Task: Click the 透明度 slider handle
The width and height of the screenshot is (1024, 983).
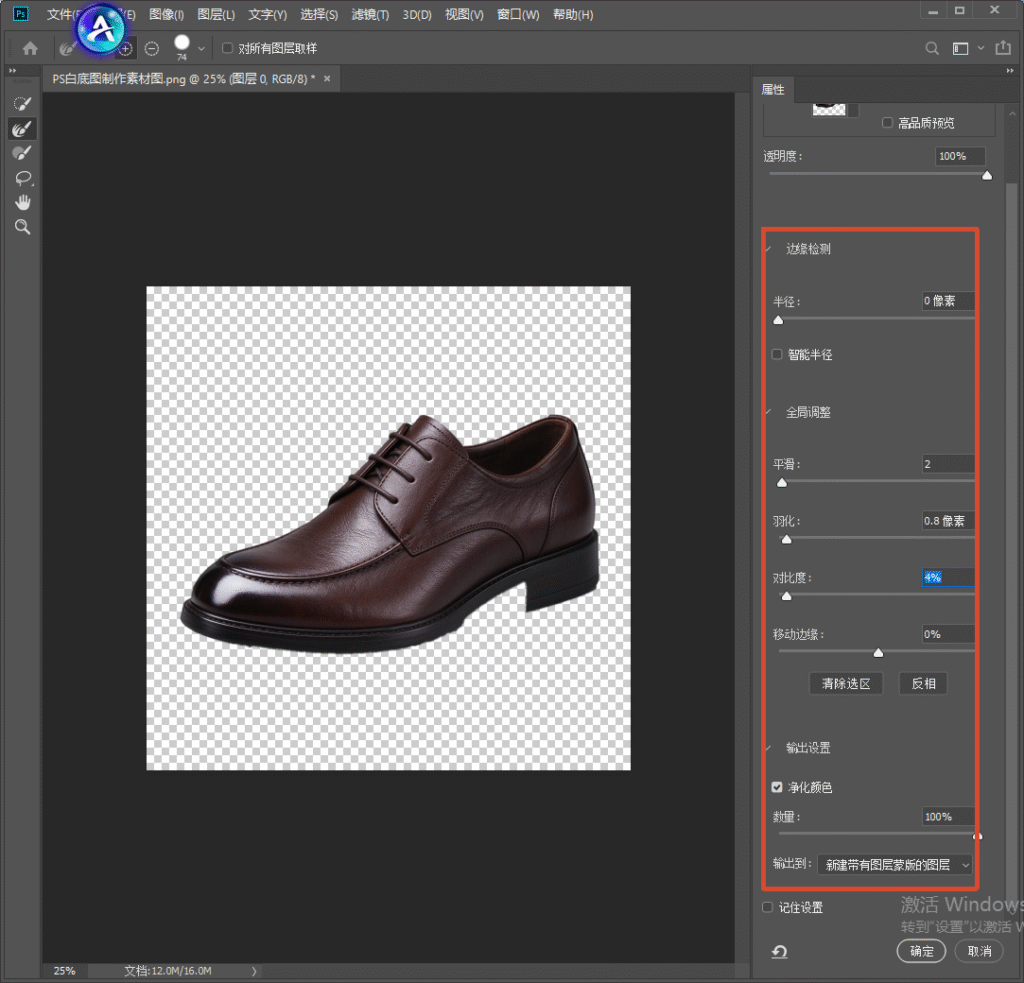Action: 987,175
